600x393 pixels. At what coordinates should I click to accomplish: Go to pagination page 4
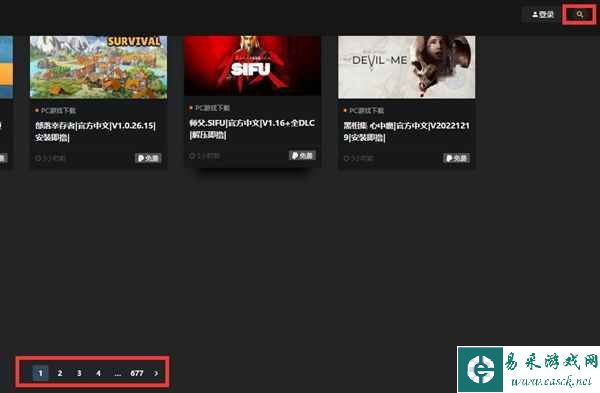(x=98, y=372)
